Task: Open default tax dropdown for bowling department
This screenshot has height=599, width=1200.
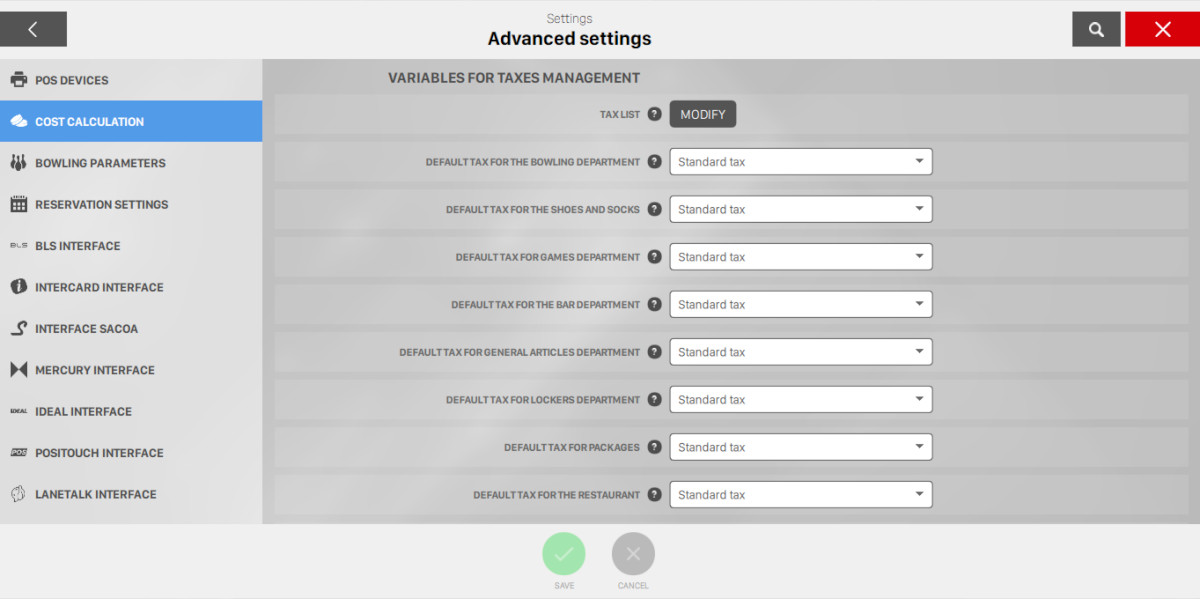Action: coord(800,162)
